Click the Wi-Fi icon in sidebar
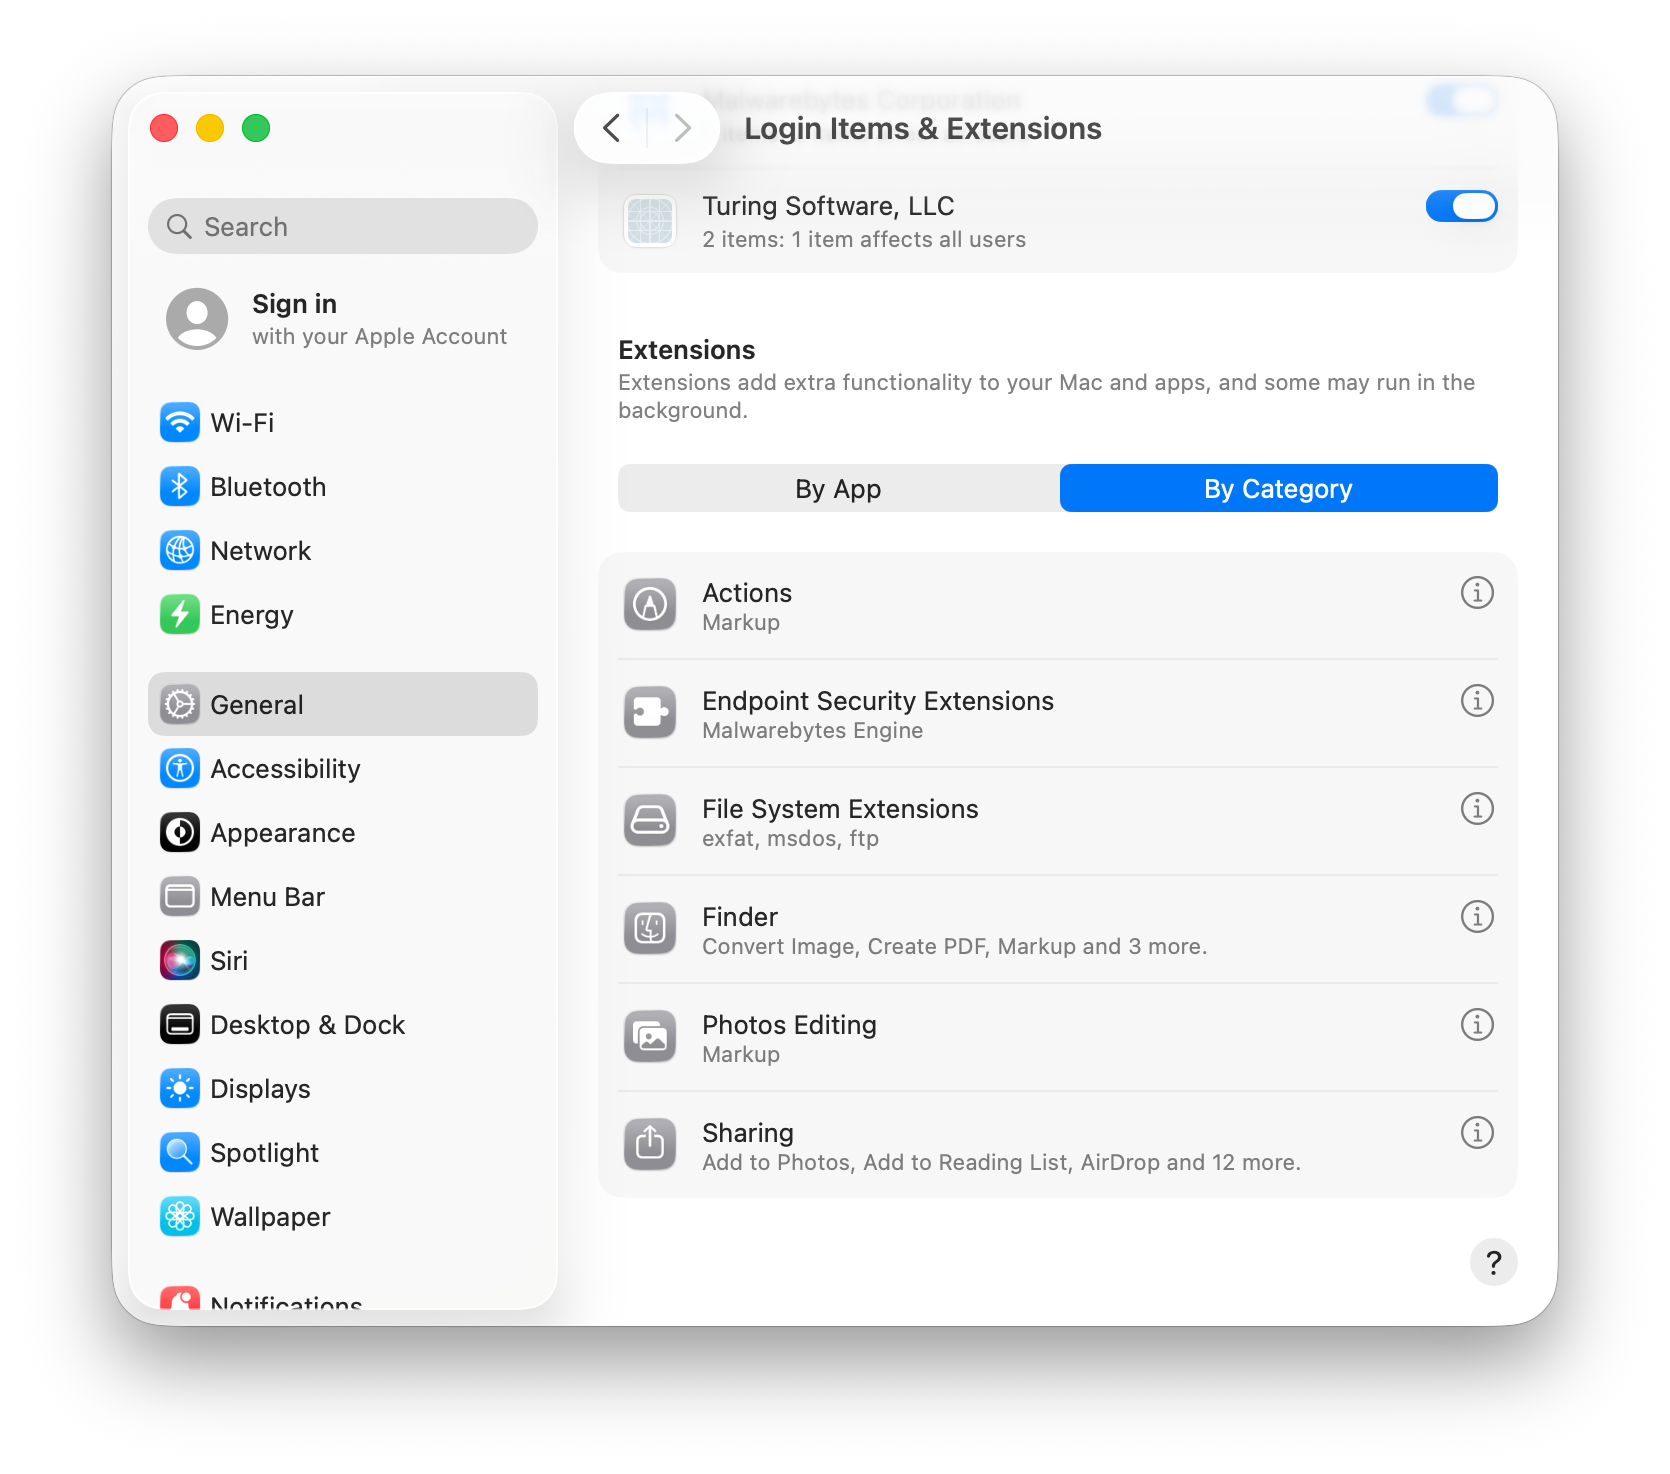Image resolution: width=1670 pixels, height=1474 pixels. [180, 422]
